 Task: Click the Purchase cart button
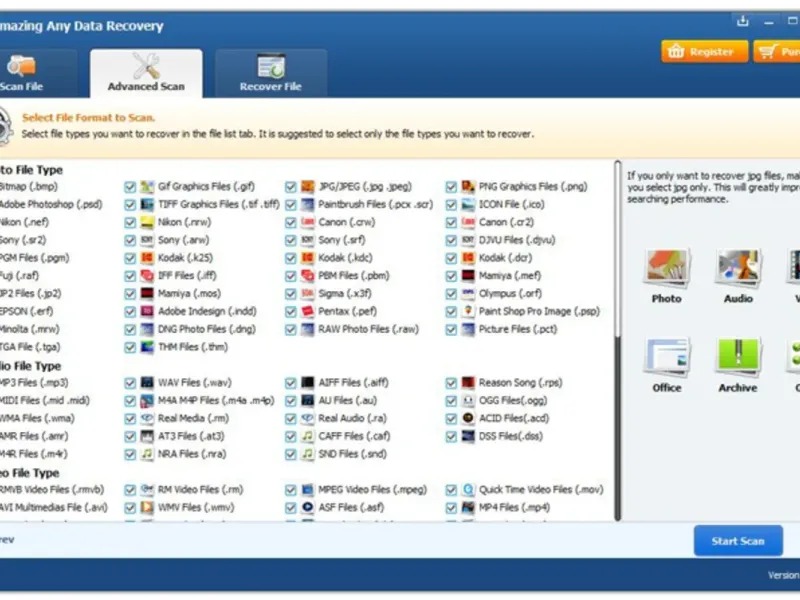click(777, 52)
